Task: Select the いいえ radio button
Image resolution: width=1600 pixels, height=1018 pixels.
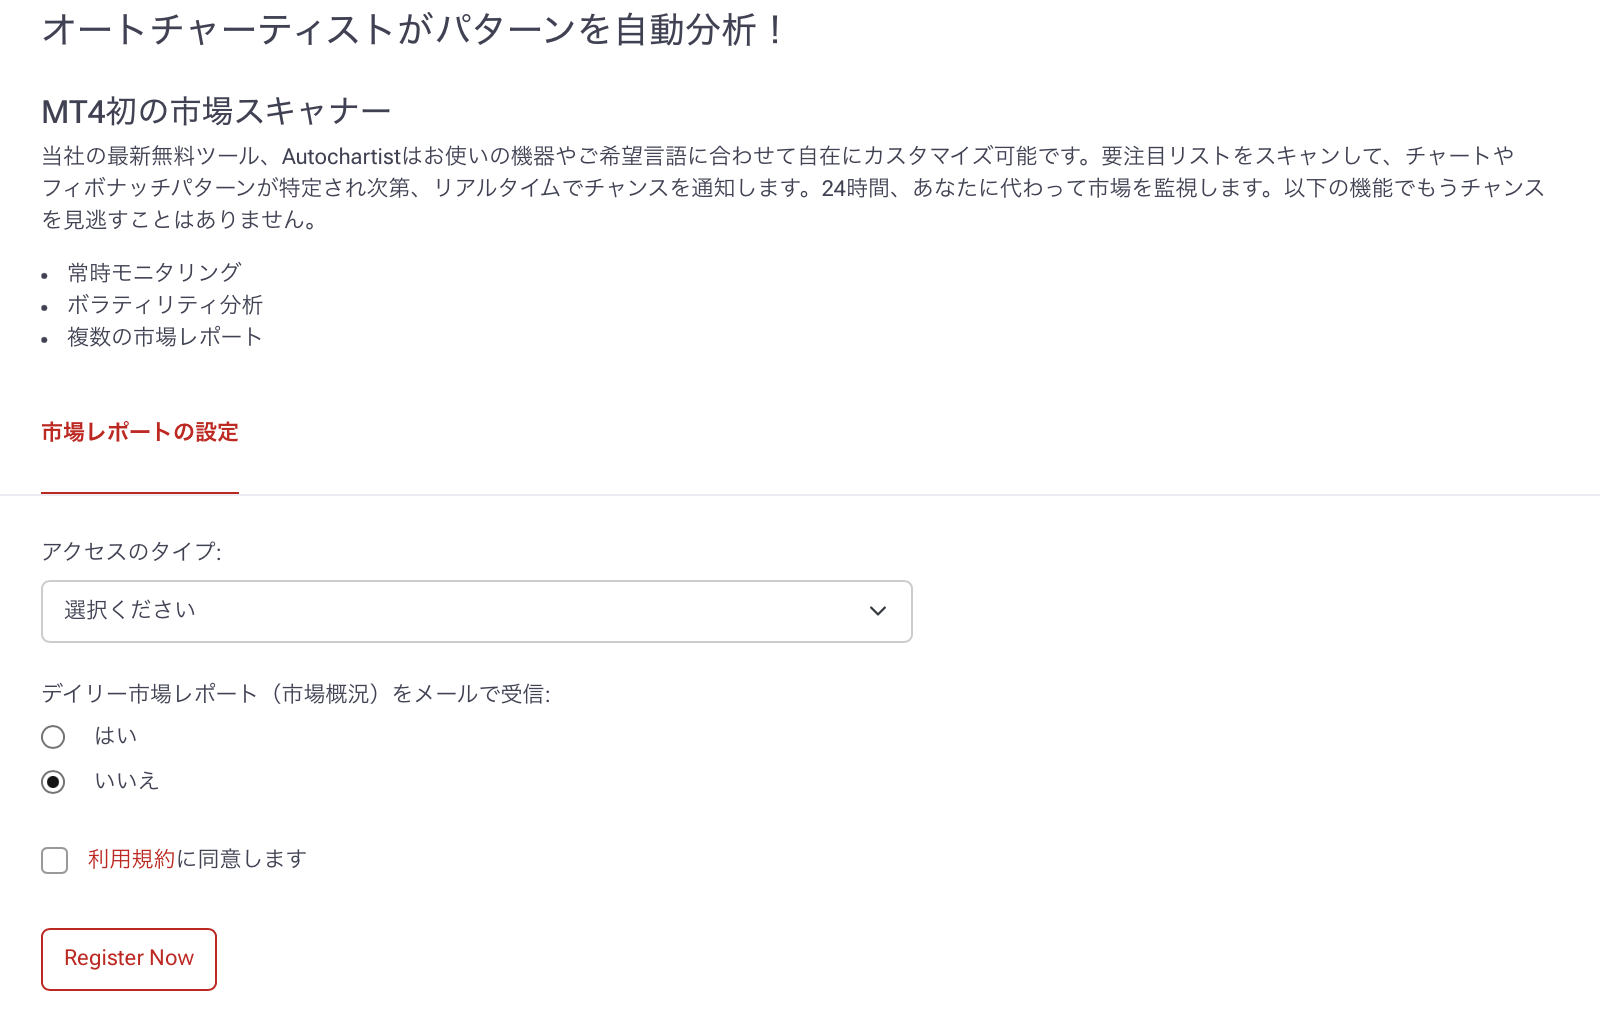Action: (53, 782)
